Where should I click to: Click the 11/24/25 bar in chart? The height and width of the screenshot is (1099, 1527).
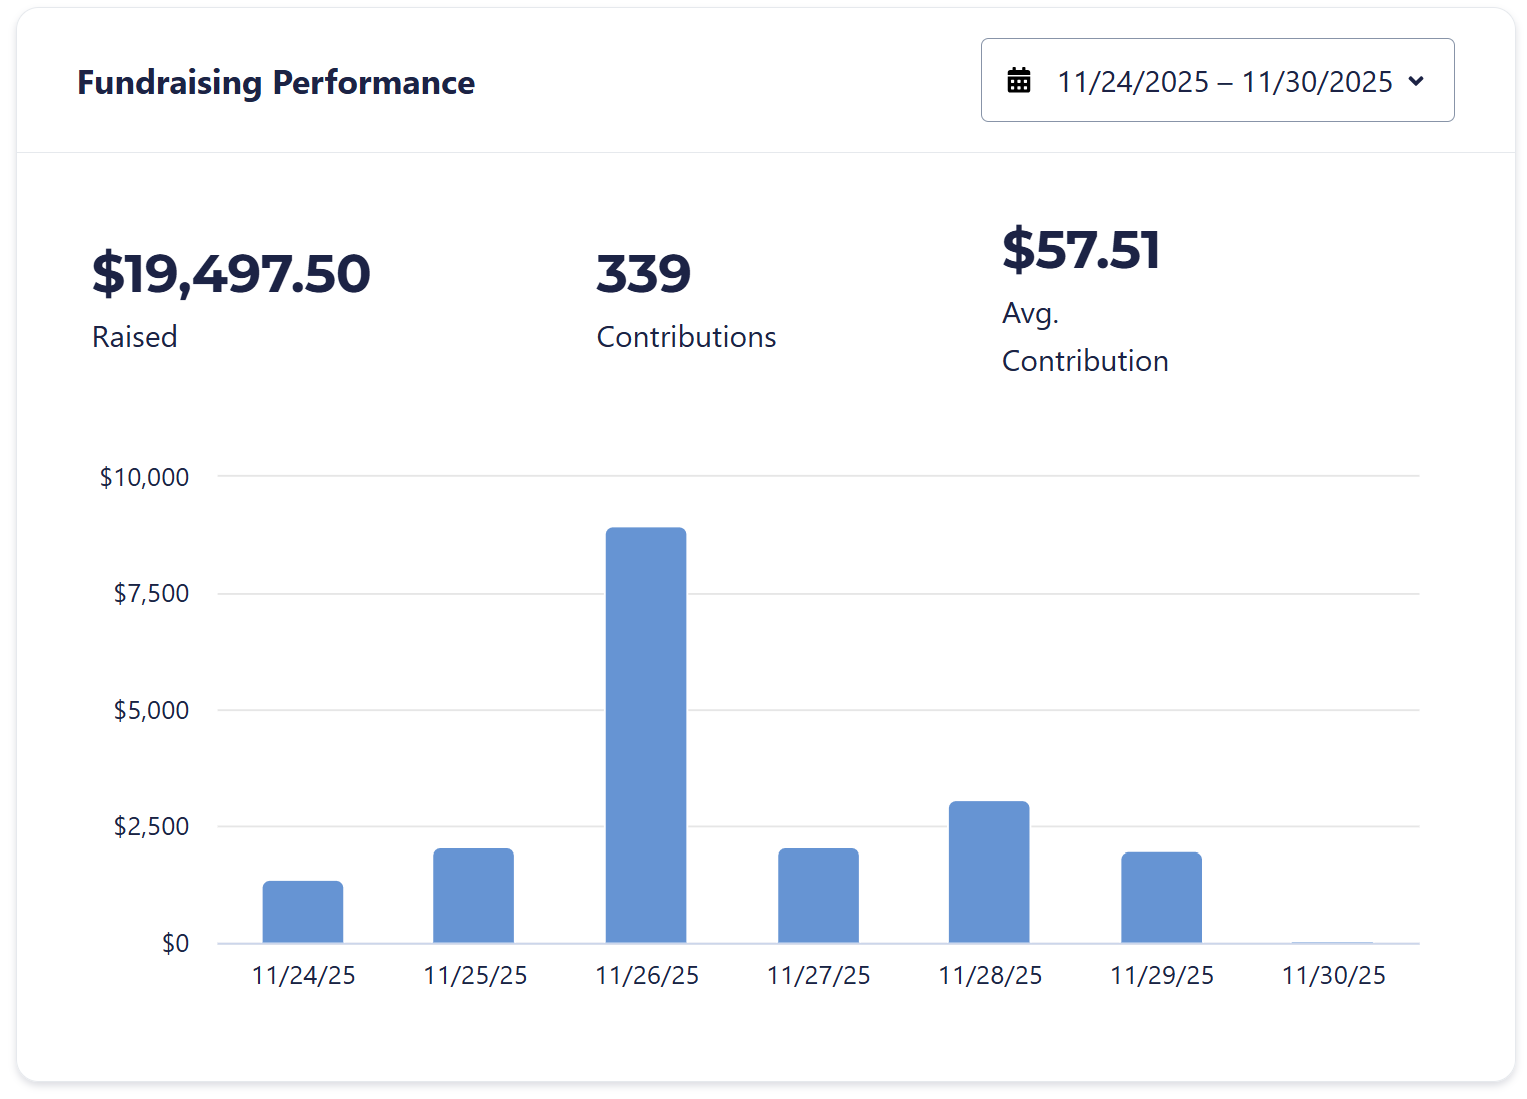pos(303,912)
